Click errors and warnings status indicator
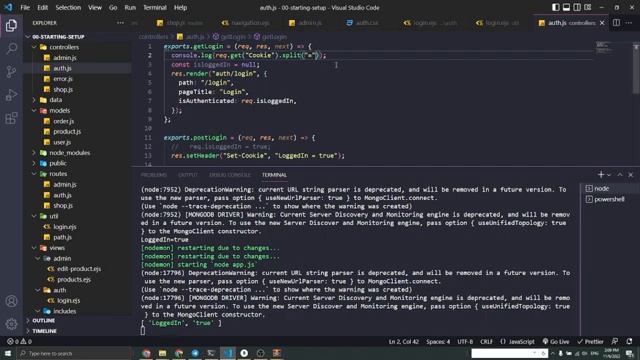This screenshot has width=640, height=360. coord(19,341)
